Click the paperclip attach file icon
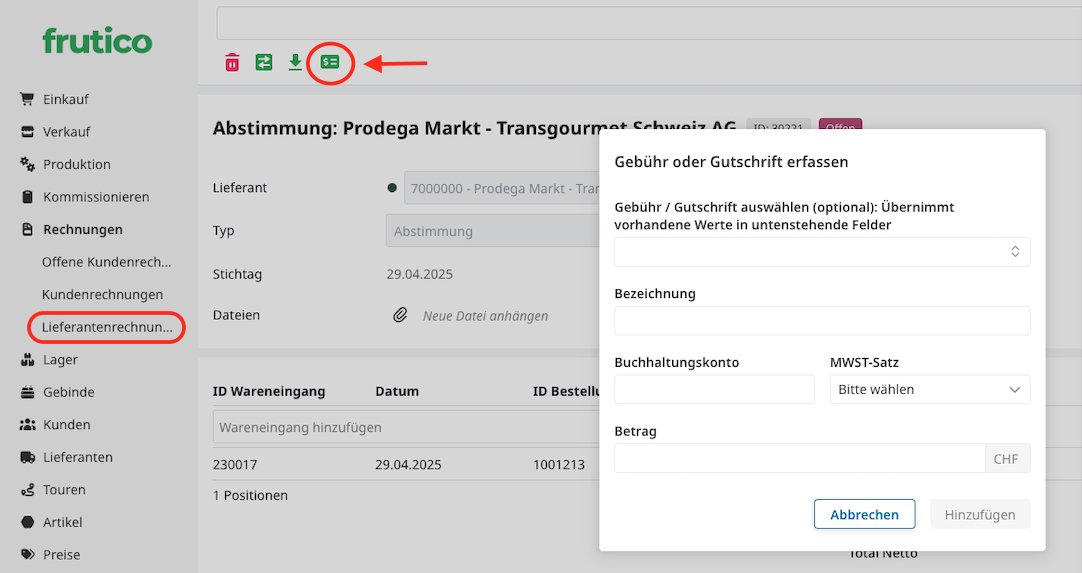The image size is (1082, 573). tap(400, 315)
